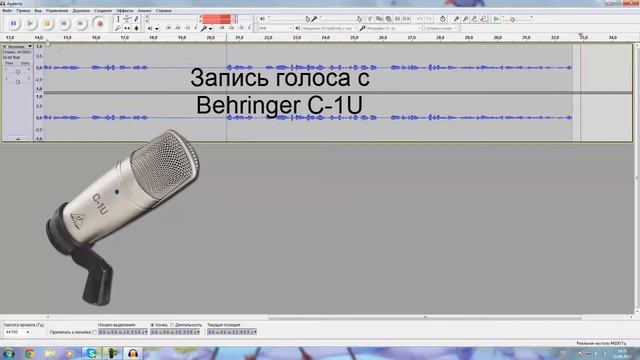
Task: Open the output device dropdown
Action: [x=329, y=28]
